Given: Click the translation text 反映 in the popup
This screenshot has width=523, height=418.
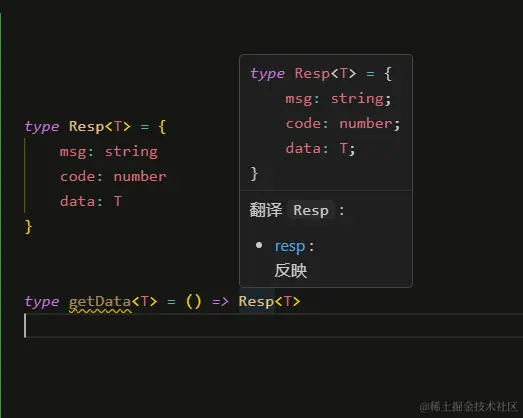Looking at the screenshot, I should (x=291, y=271).
